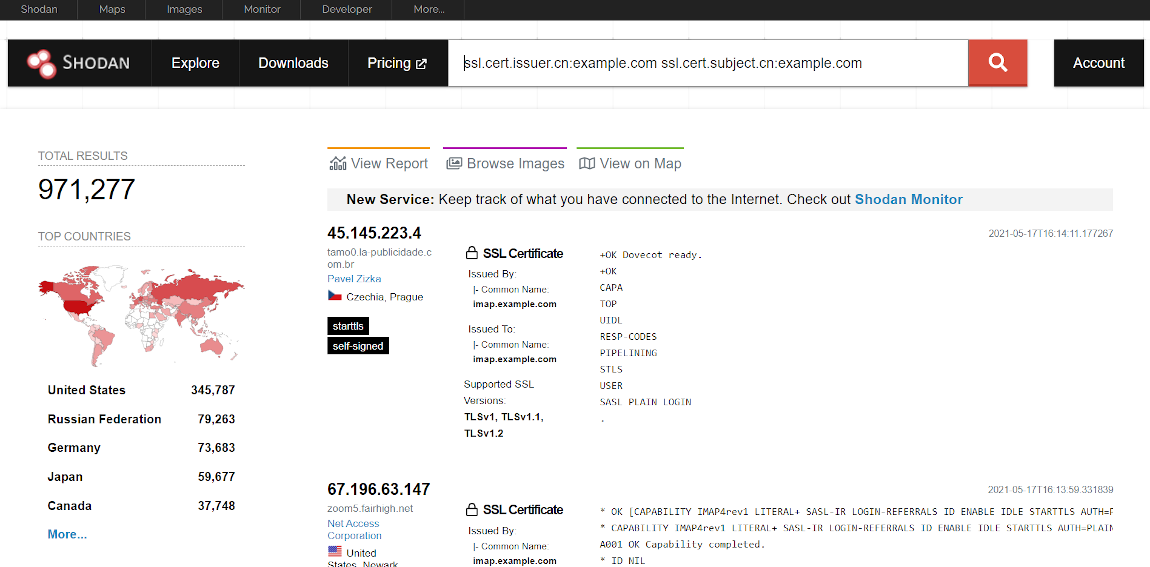Viewport: 1150px width, 567px height.
Task: Click the View on Map icon
Action: click(587, 164)
